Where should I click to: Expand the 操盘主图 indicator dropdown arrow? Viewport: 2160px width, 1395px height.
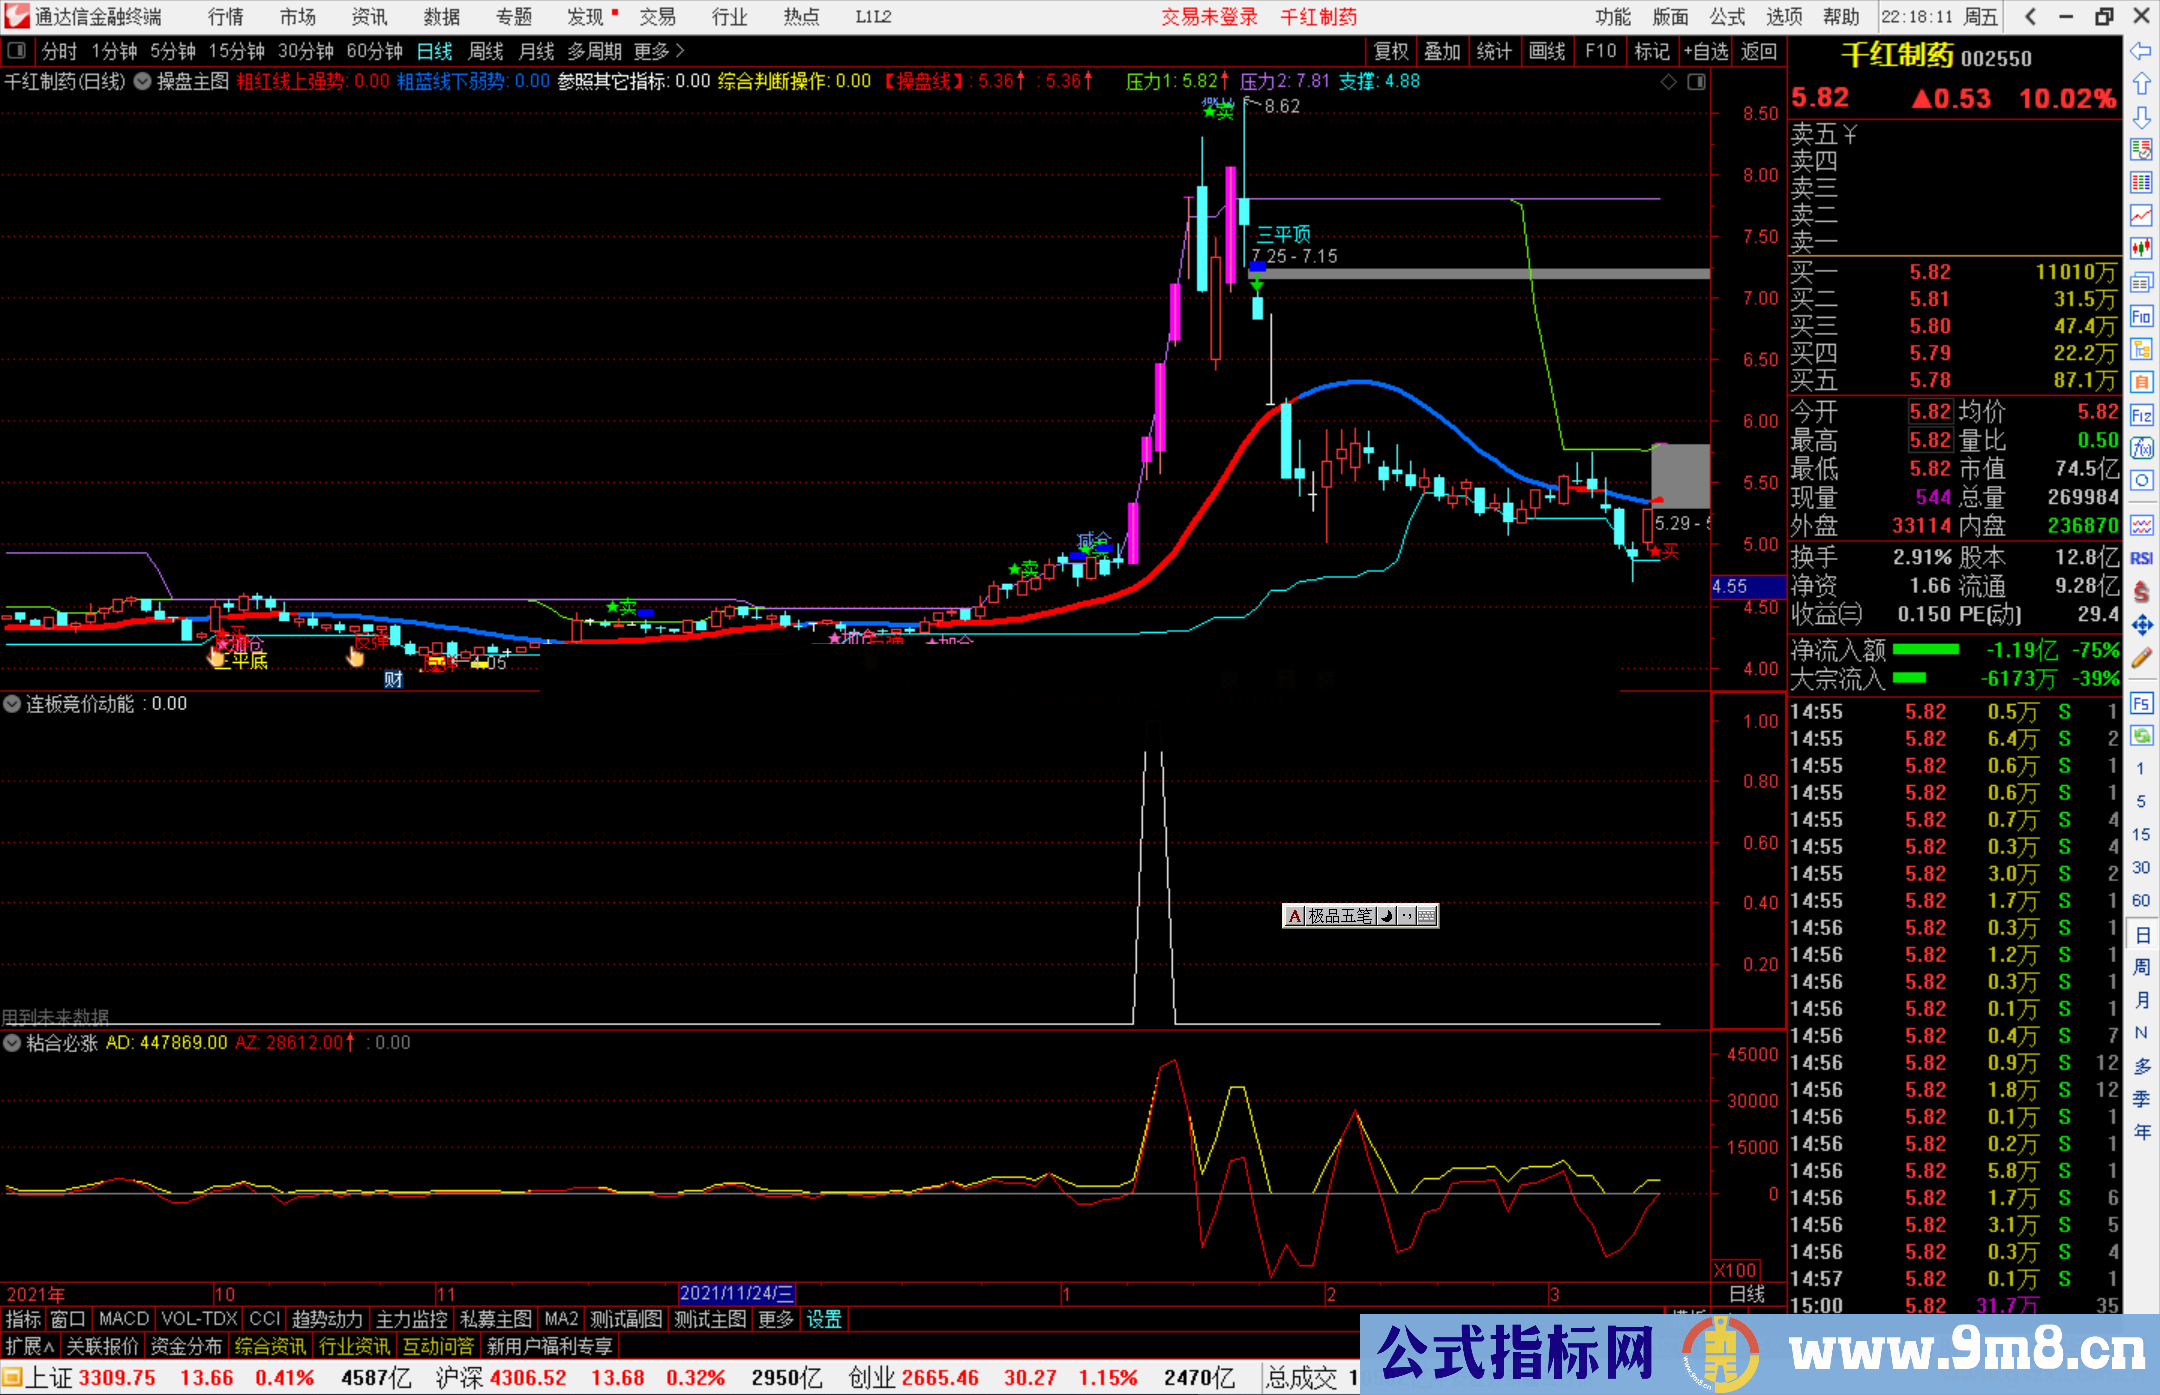click(x=143, y=82)
